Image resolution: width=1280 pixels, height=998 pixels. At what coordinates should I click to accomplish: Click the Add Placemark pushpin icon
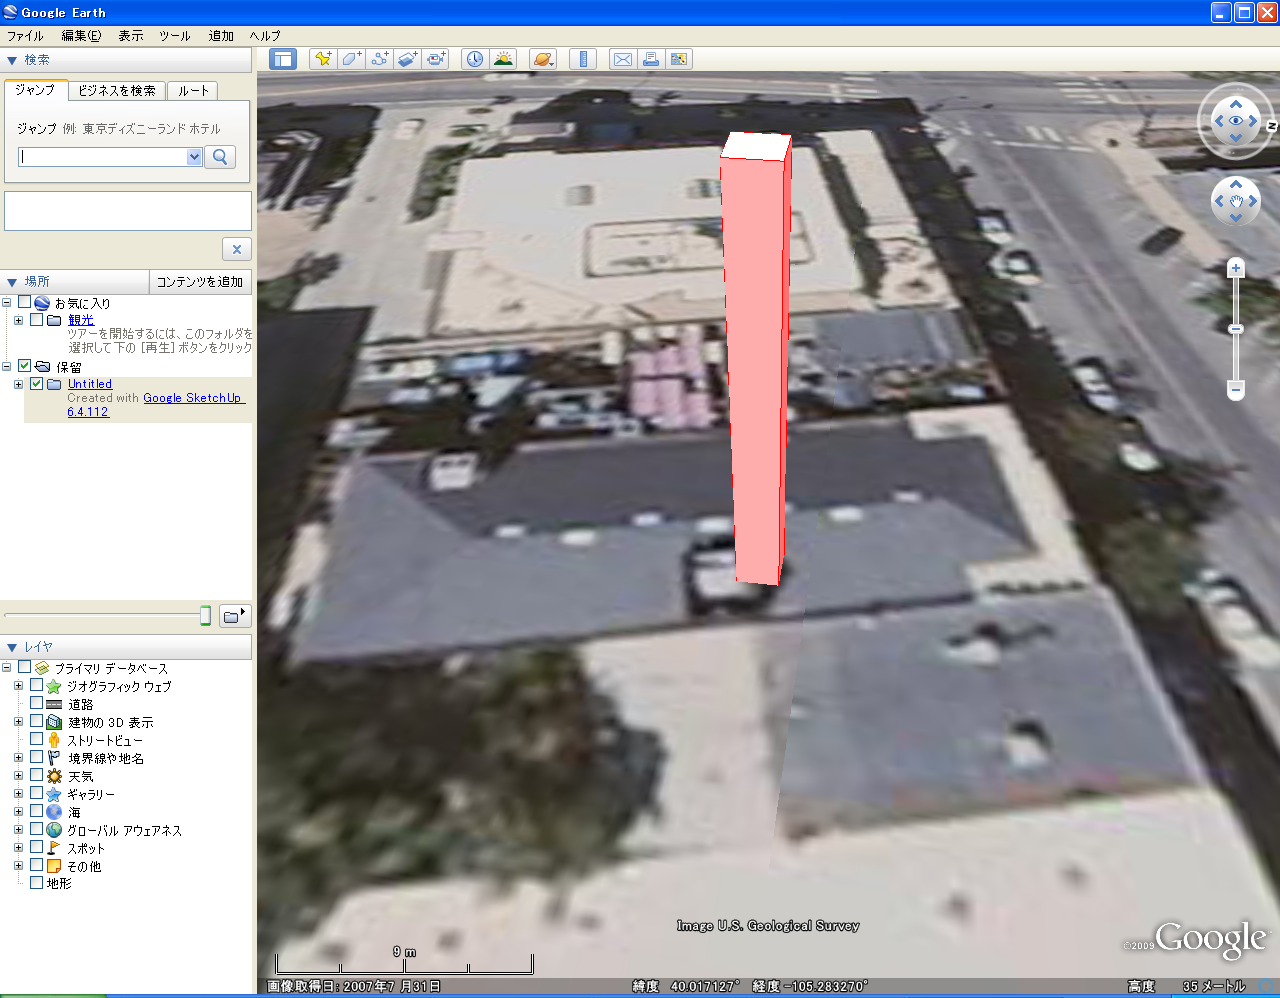click(x=323, y=59)
